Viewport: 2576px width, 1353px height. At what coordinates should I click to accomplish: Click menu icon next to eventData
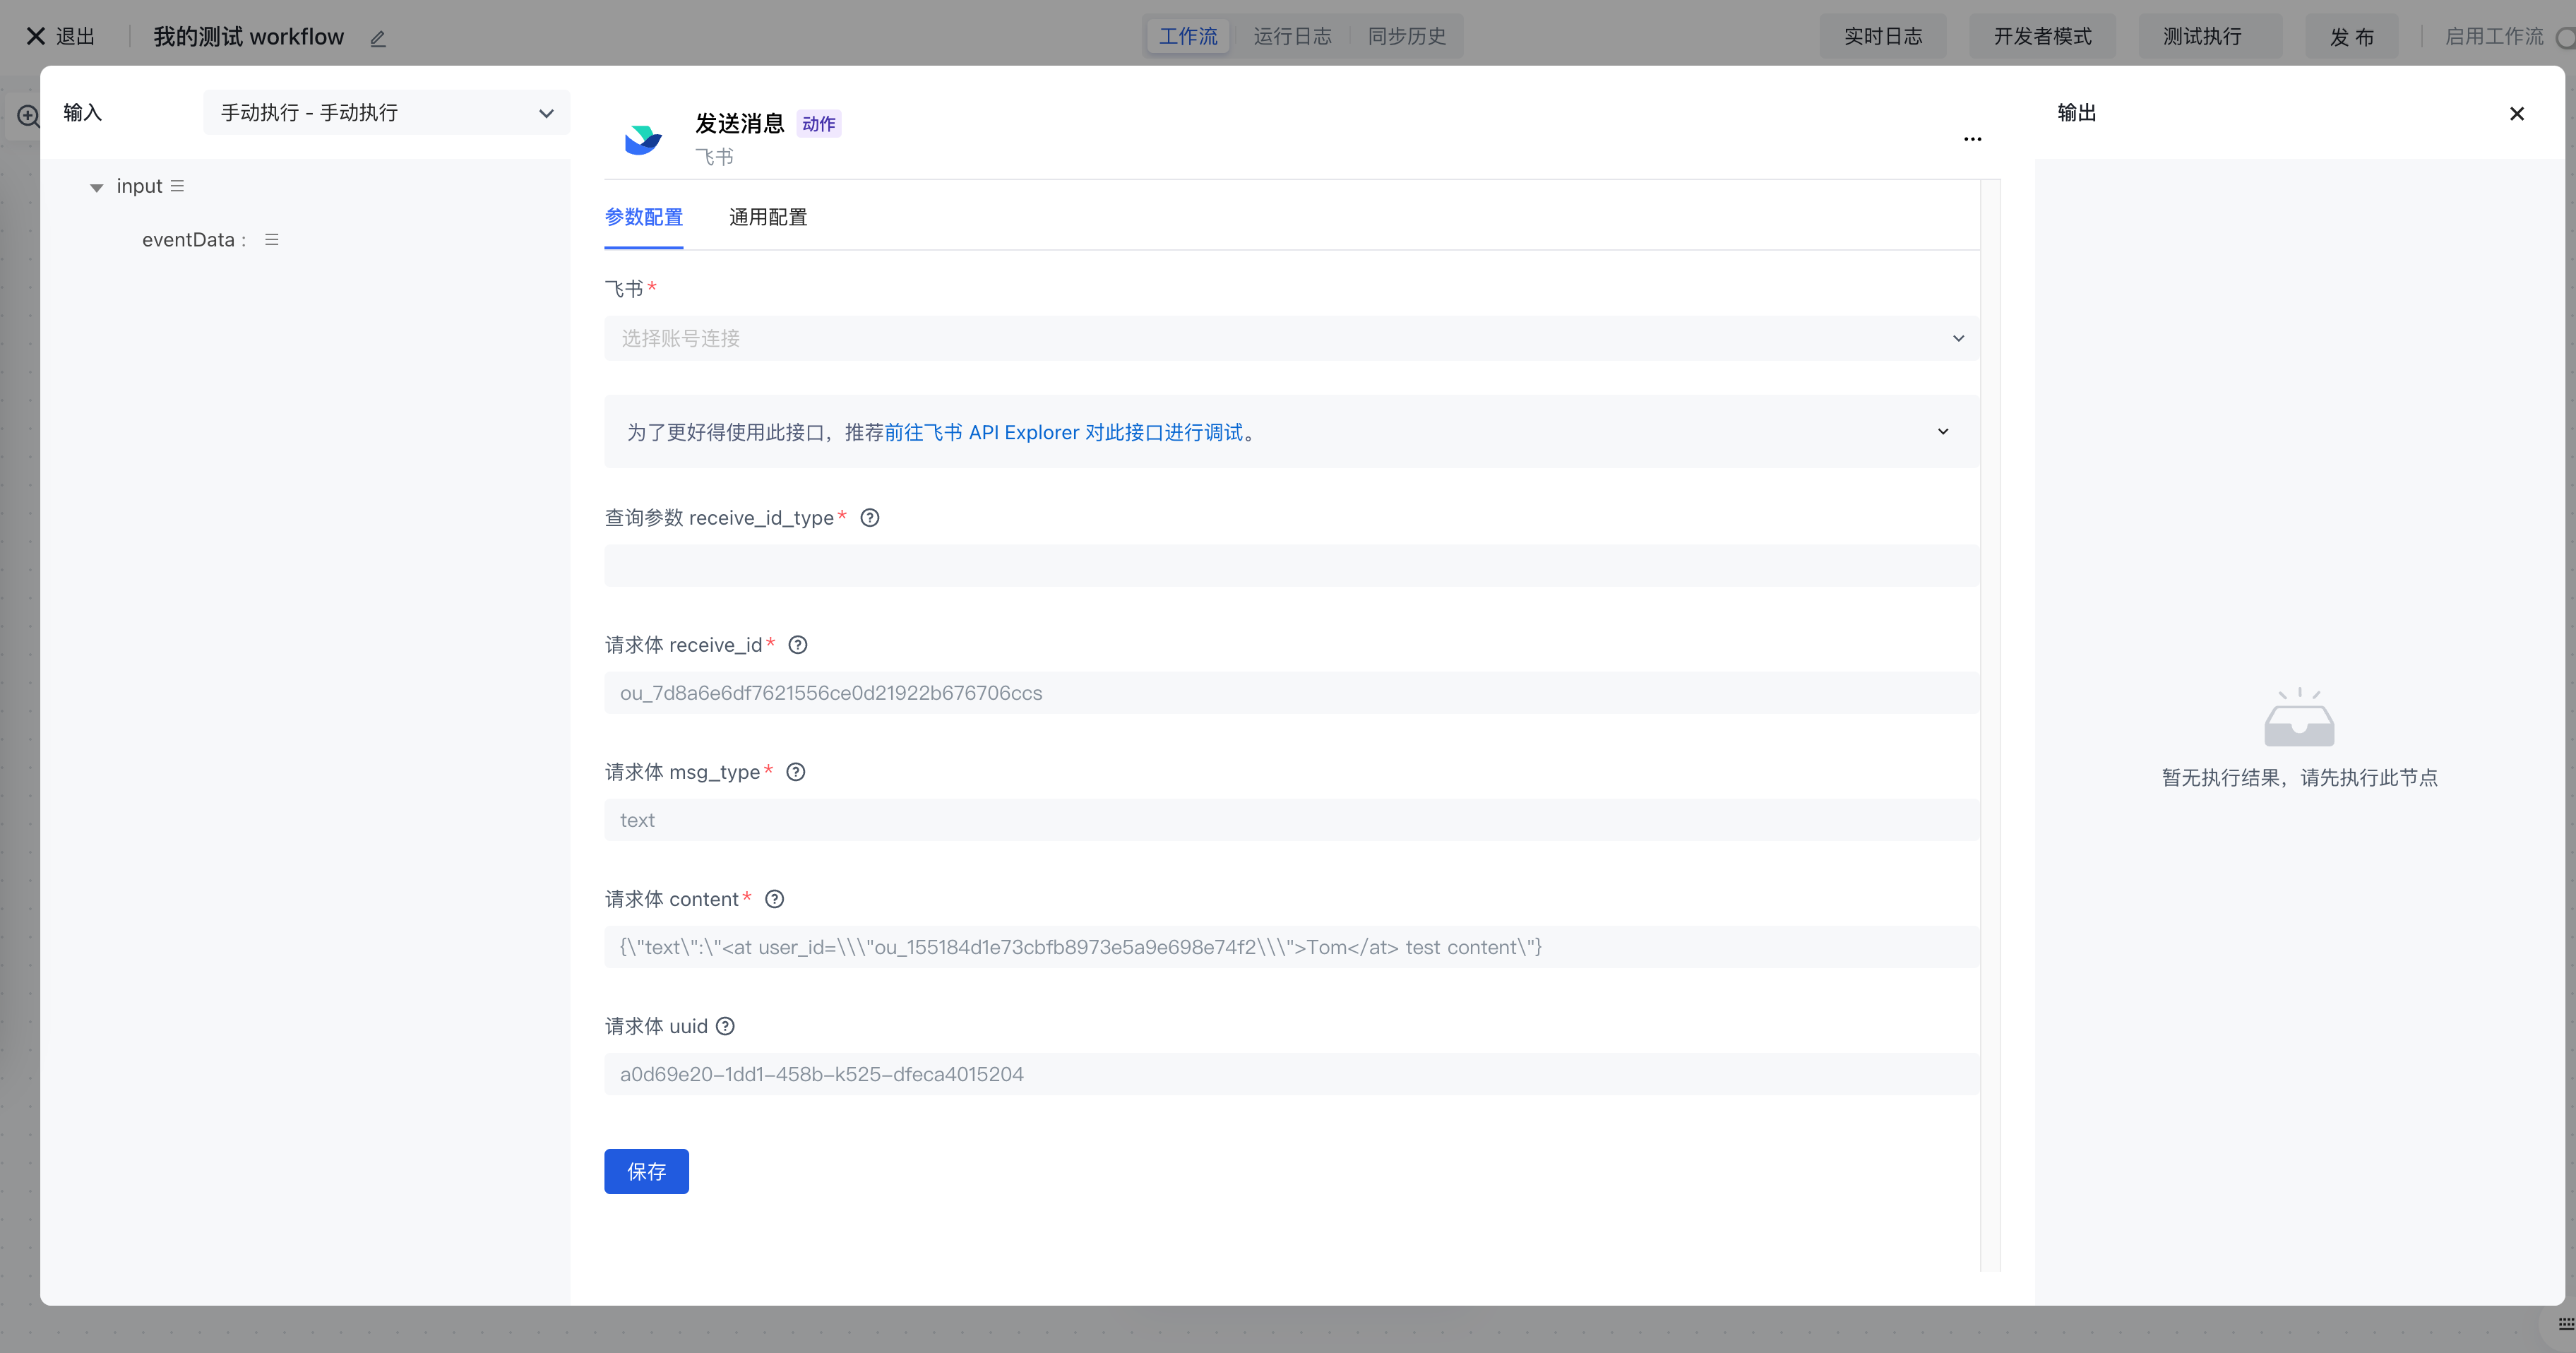[x=271, y=240]
